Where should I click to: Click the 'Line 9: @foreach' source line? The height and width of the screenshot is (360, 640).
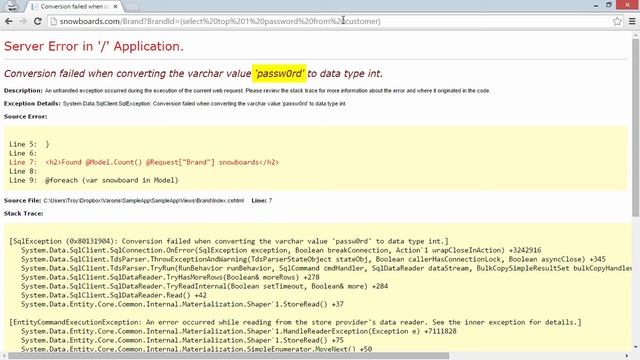point(94,180)
